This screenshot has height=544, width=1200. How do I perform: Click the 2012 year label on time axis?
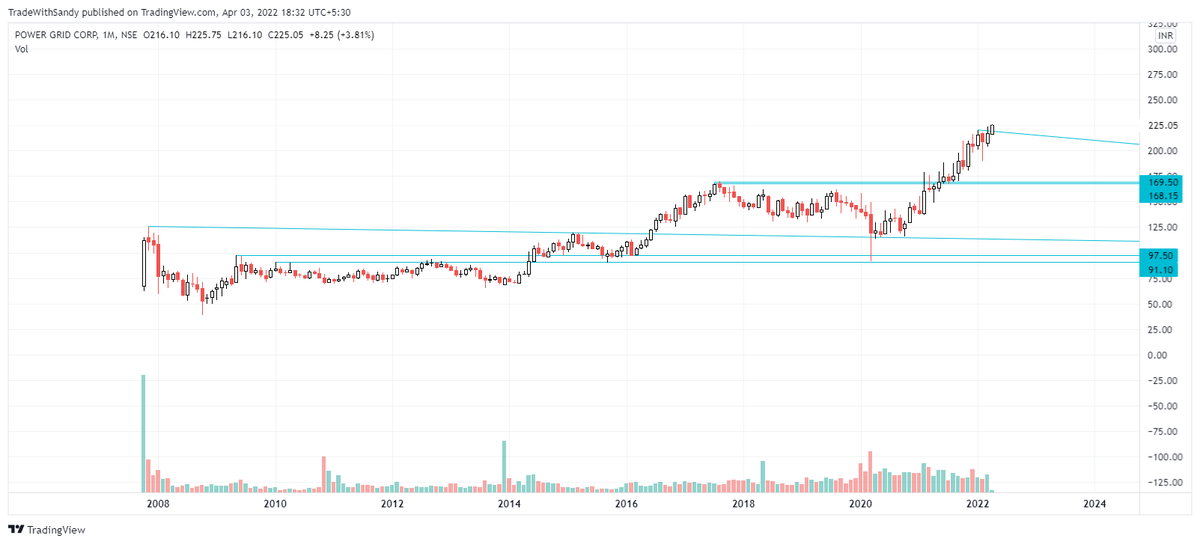pos(392,504)
